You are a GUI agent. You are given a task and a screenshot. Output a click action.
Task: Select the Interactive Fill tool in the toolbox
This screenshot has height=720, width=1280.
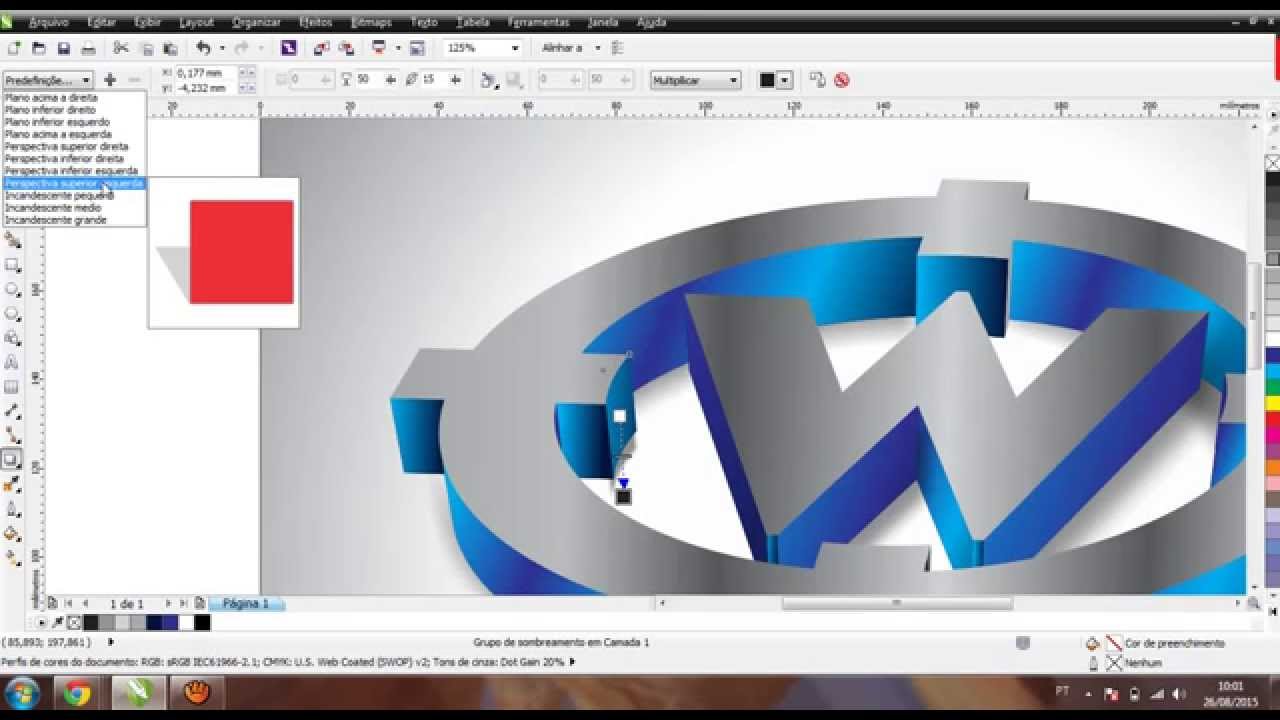click(12, 558)
